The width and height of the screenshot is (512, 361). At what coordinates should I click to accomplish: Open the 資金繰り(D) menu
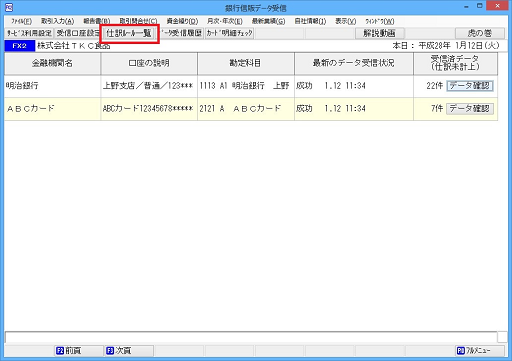182,21
